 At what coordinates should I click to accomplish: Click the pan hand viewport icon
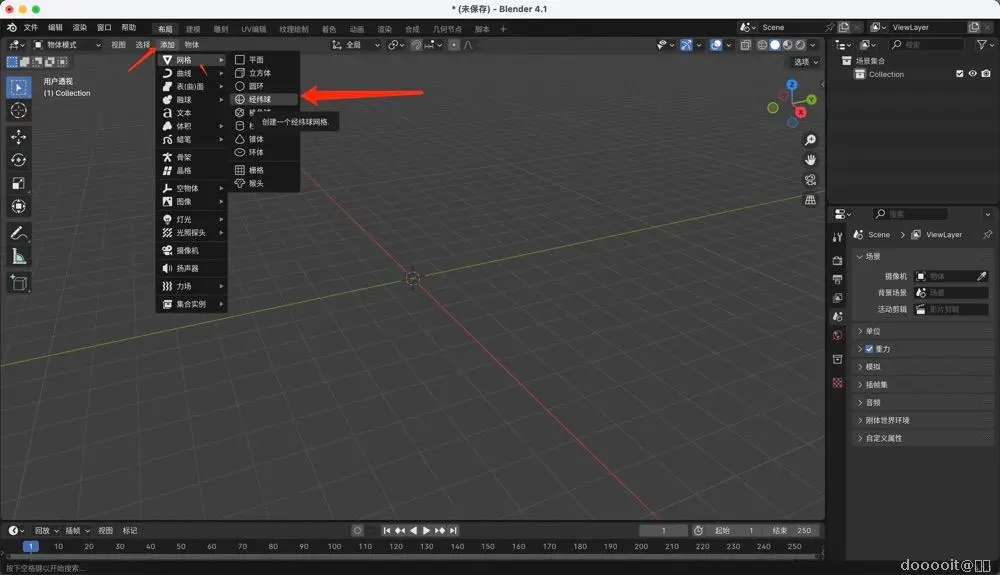click(x=810, y=160)
